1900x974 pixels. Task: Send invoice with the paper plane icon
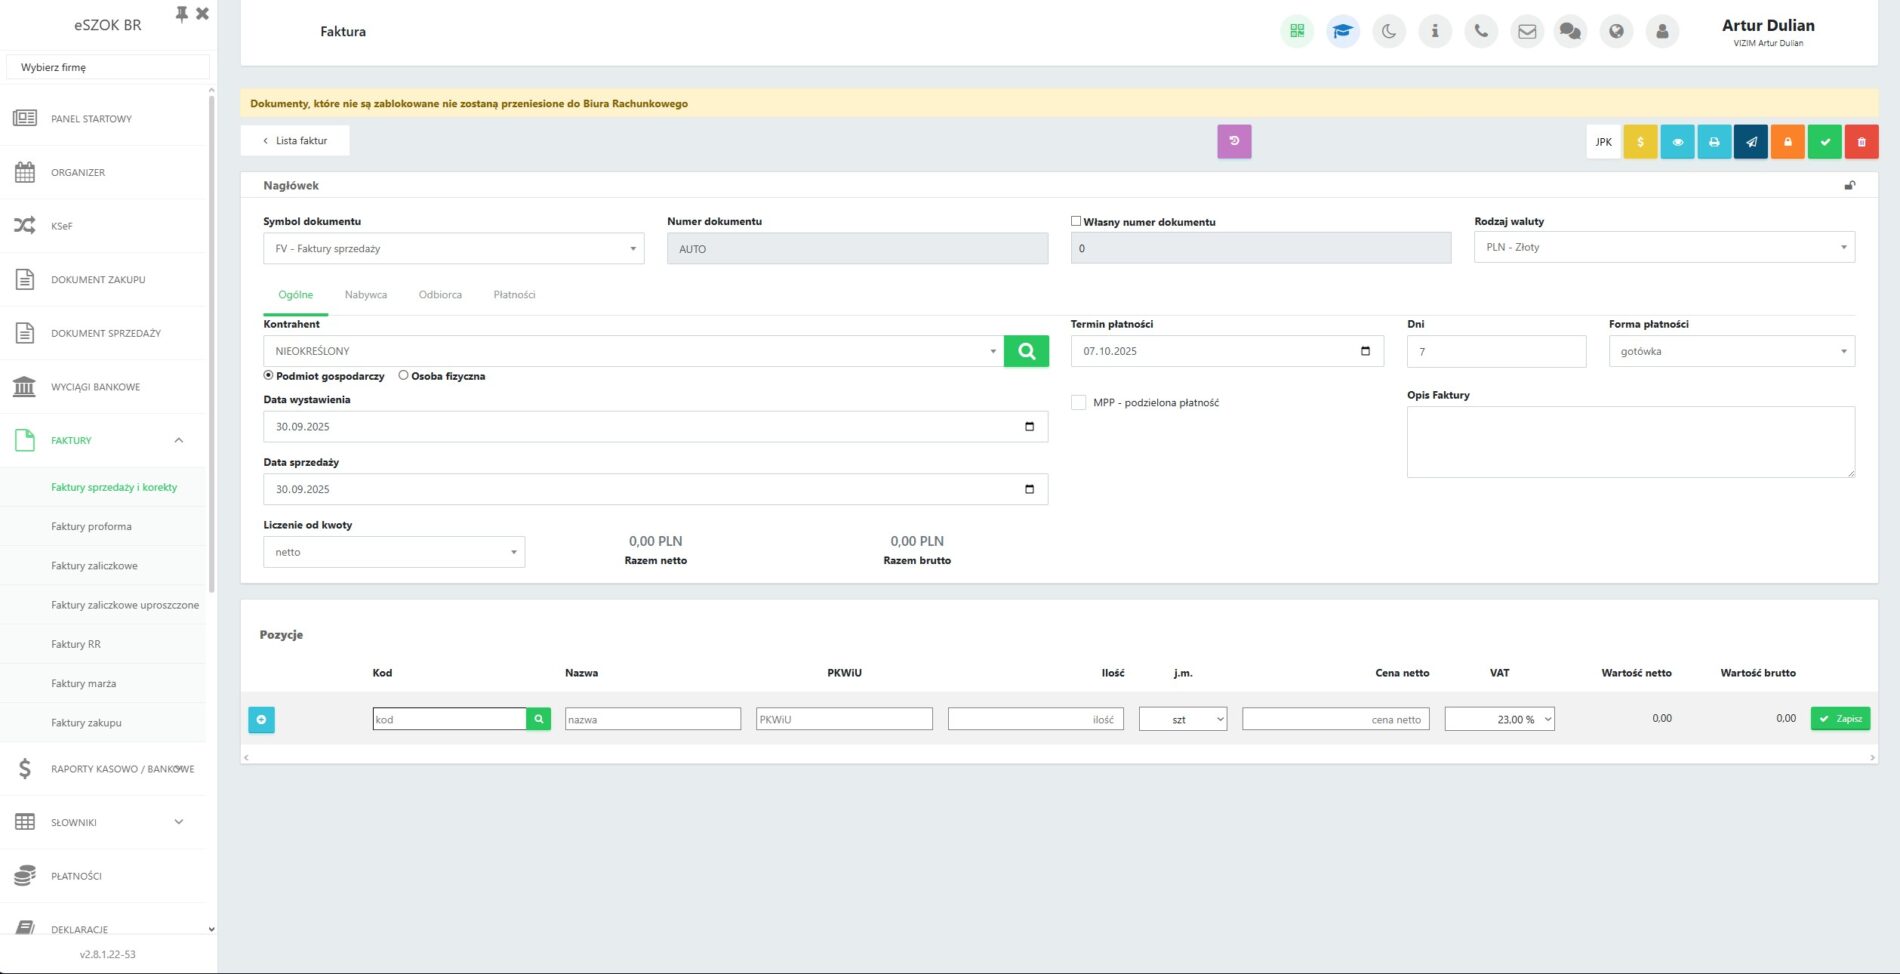click(1751, 142)
